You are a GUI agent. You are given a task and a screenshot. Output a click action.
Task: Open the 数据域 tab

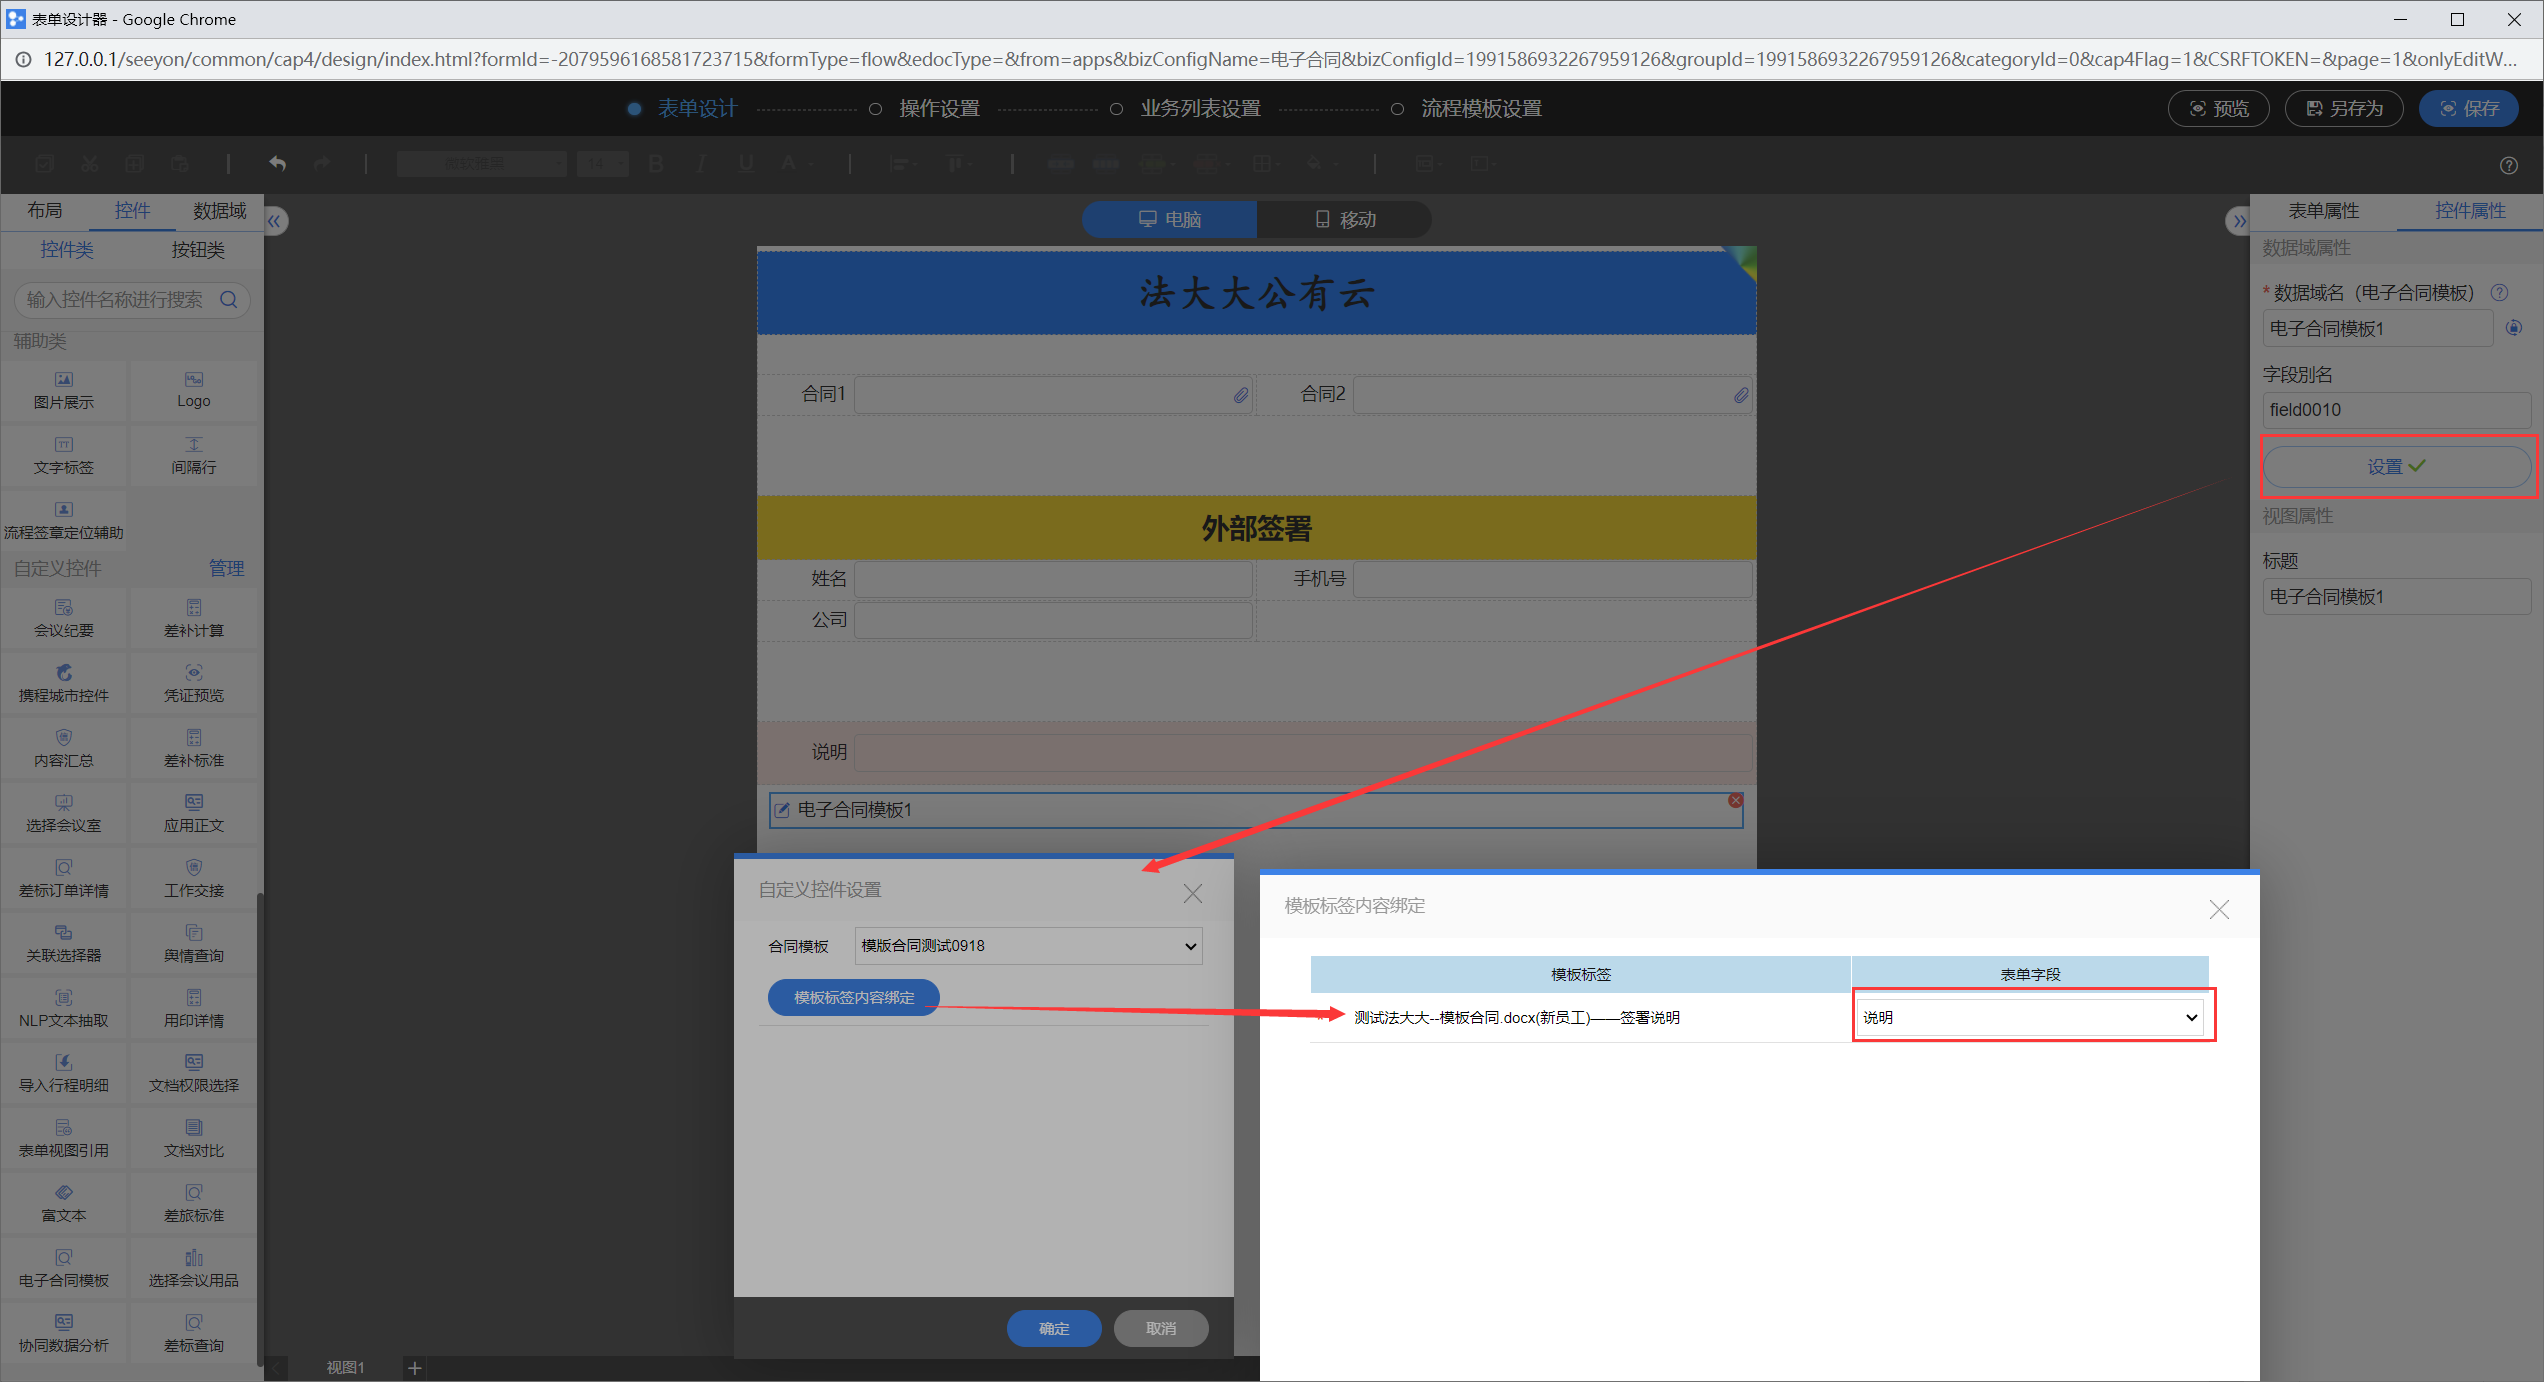[x=219, y=211]
